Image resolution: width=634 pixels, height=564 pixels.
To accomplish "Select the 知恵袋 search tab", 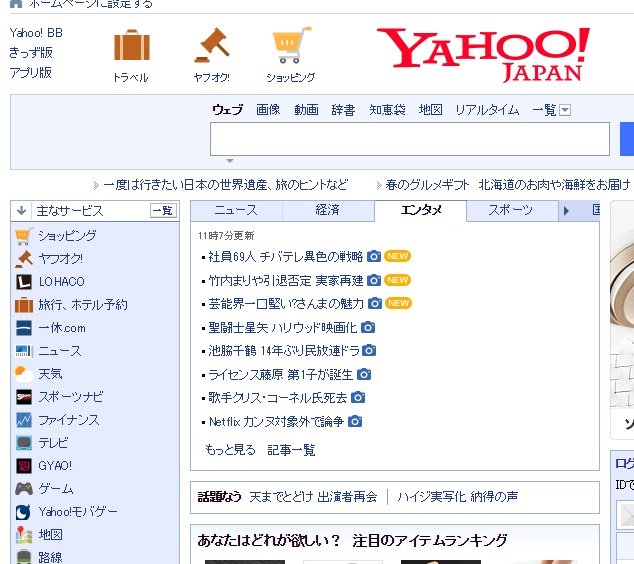I will (x=387, y=110).
